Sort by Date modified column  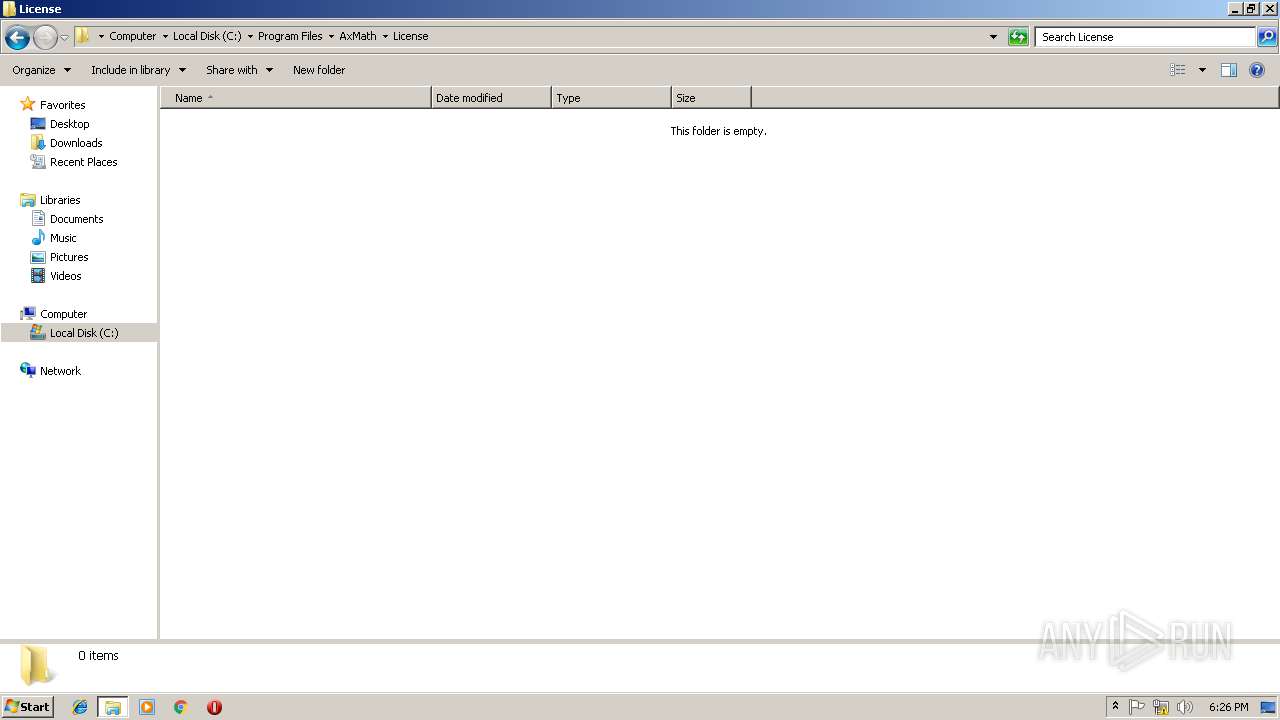point(491,98)
